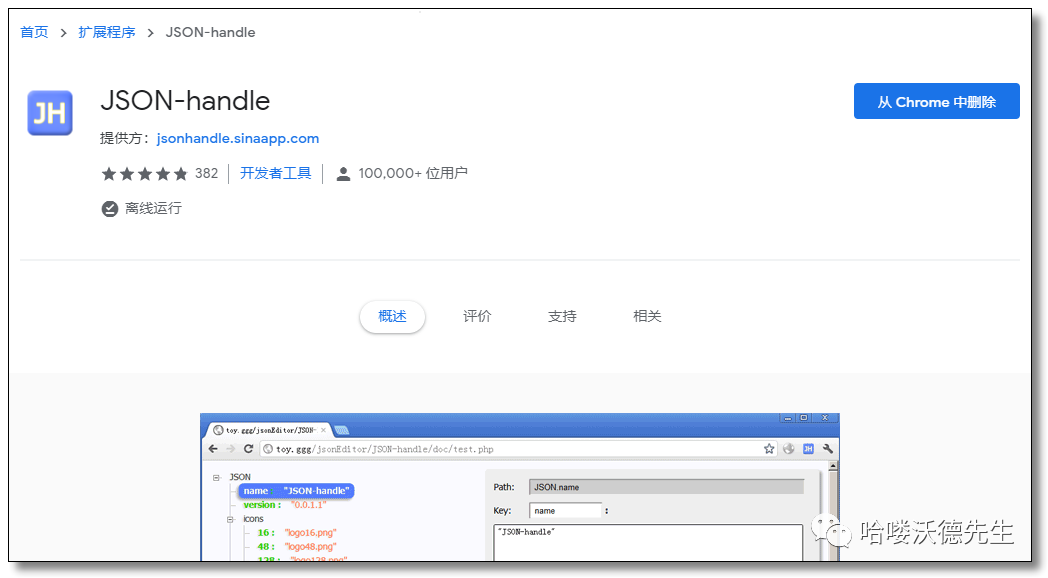This screenshot has width=1048, height=578.
Task: Click the user count person icon
Action: 343,174
